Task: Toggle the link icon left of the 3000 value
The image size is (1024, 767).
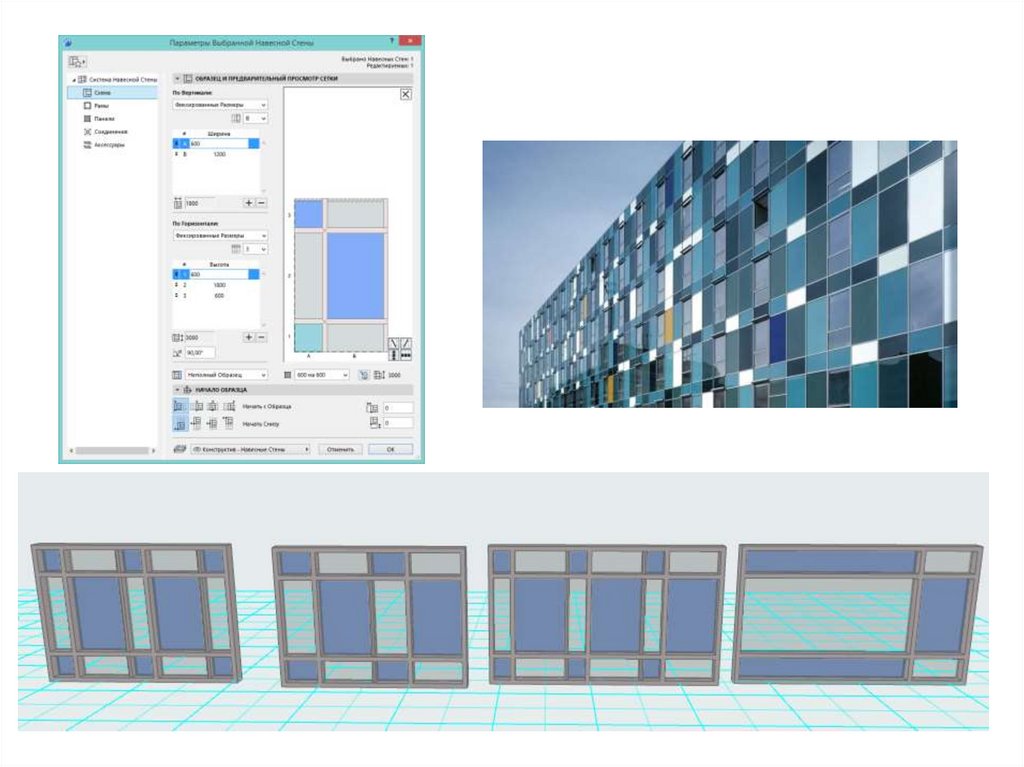Action: point(363,375)
